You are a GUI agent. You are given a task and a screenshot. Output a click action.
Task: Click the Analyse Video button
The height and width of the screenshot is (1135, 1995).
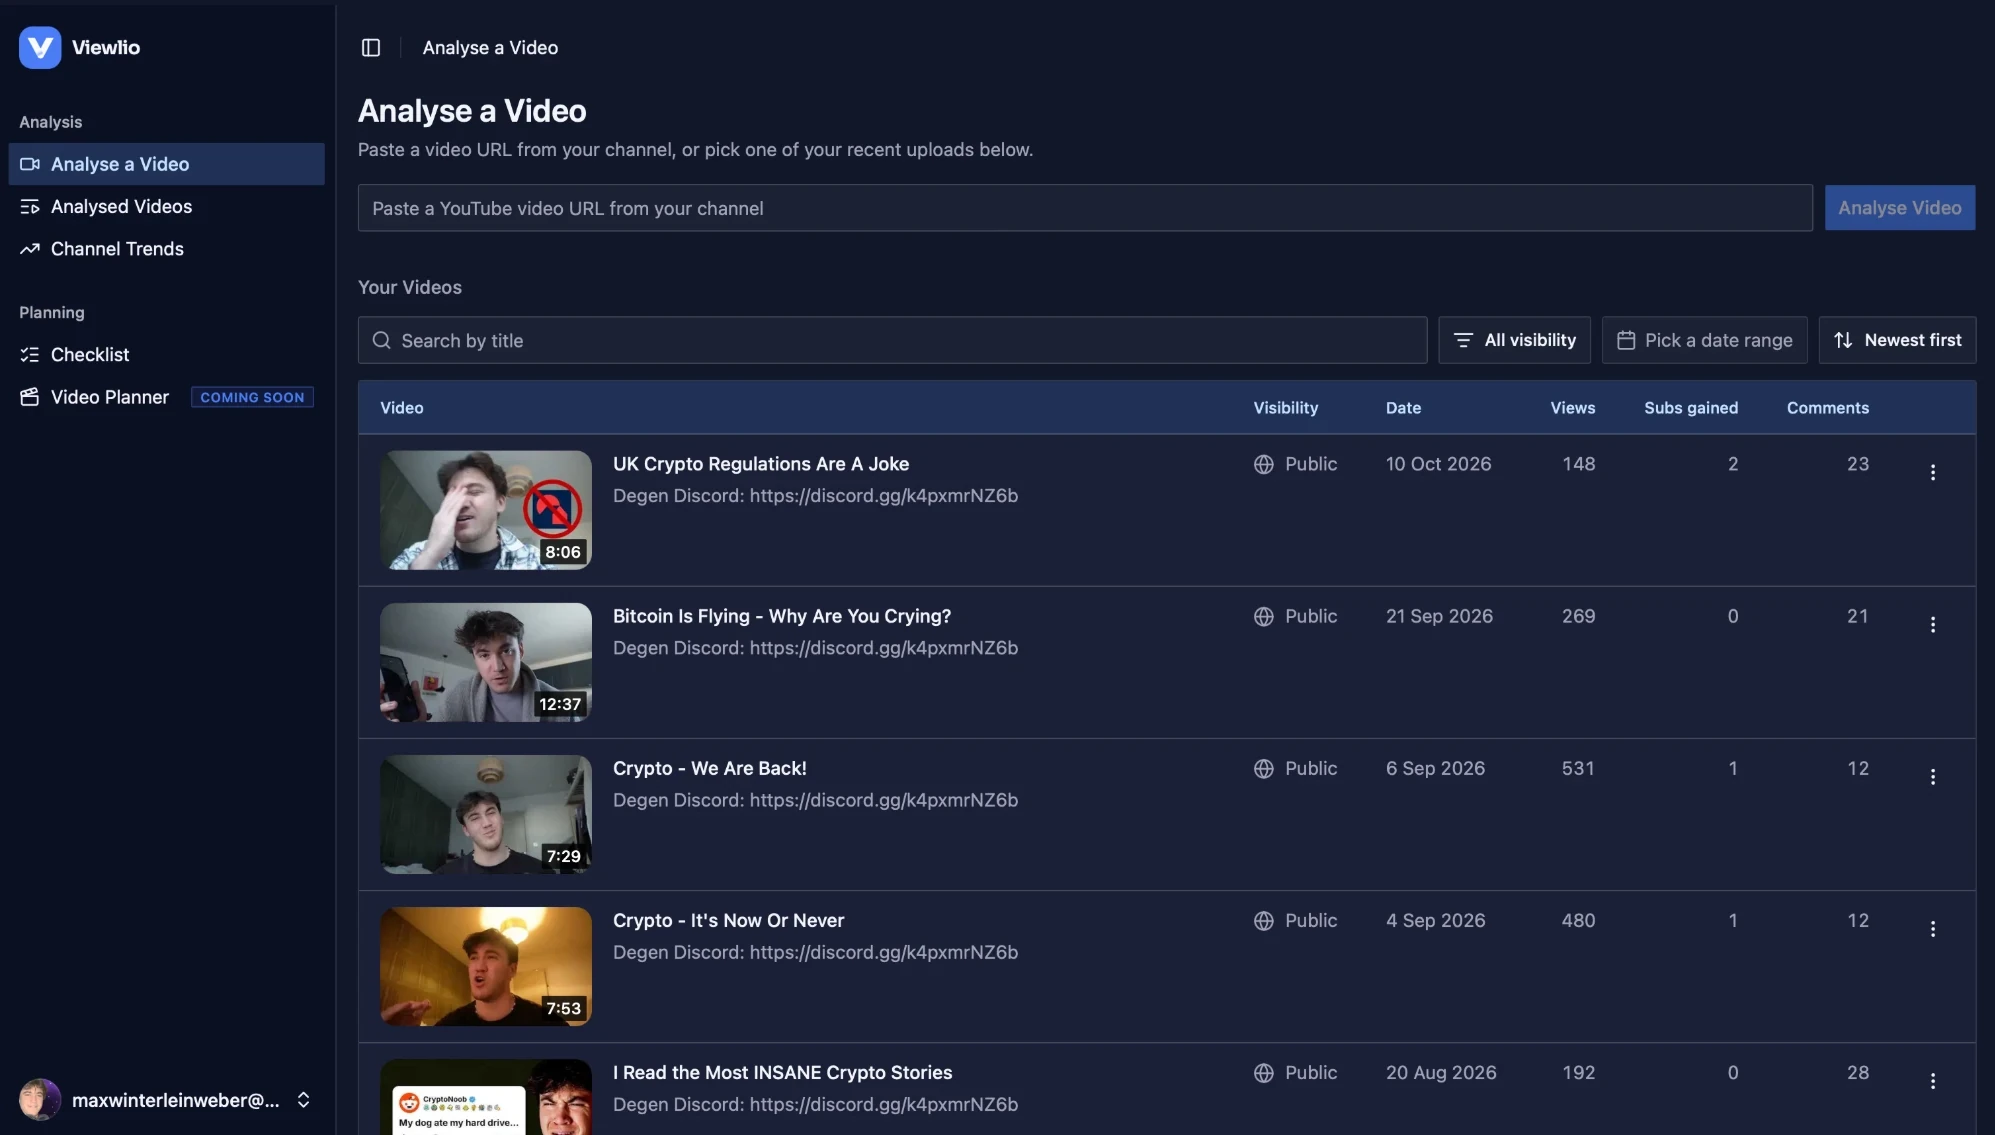(1899, 208)
